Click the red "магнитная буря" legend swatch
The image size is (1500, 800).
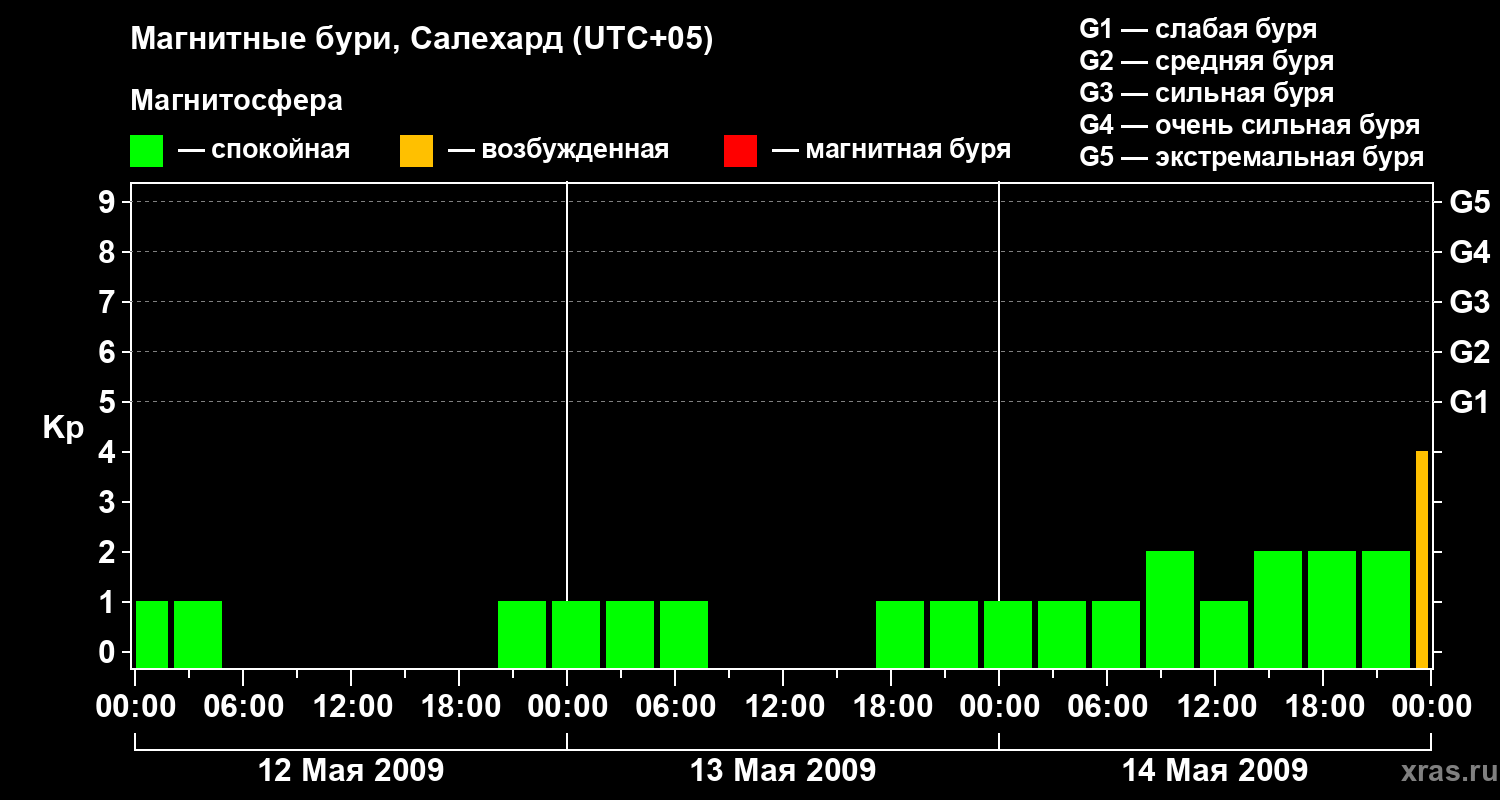(x=740, y=150)
